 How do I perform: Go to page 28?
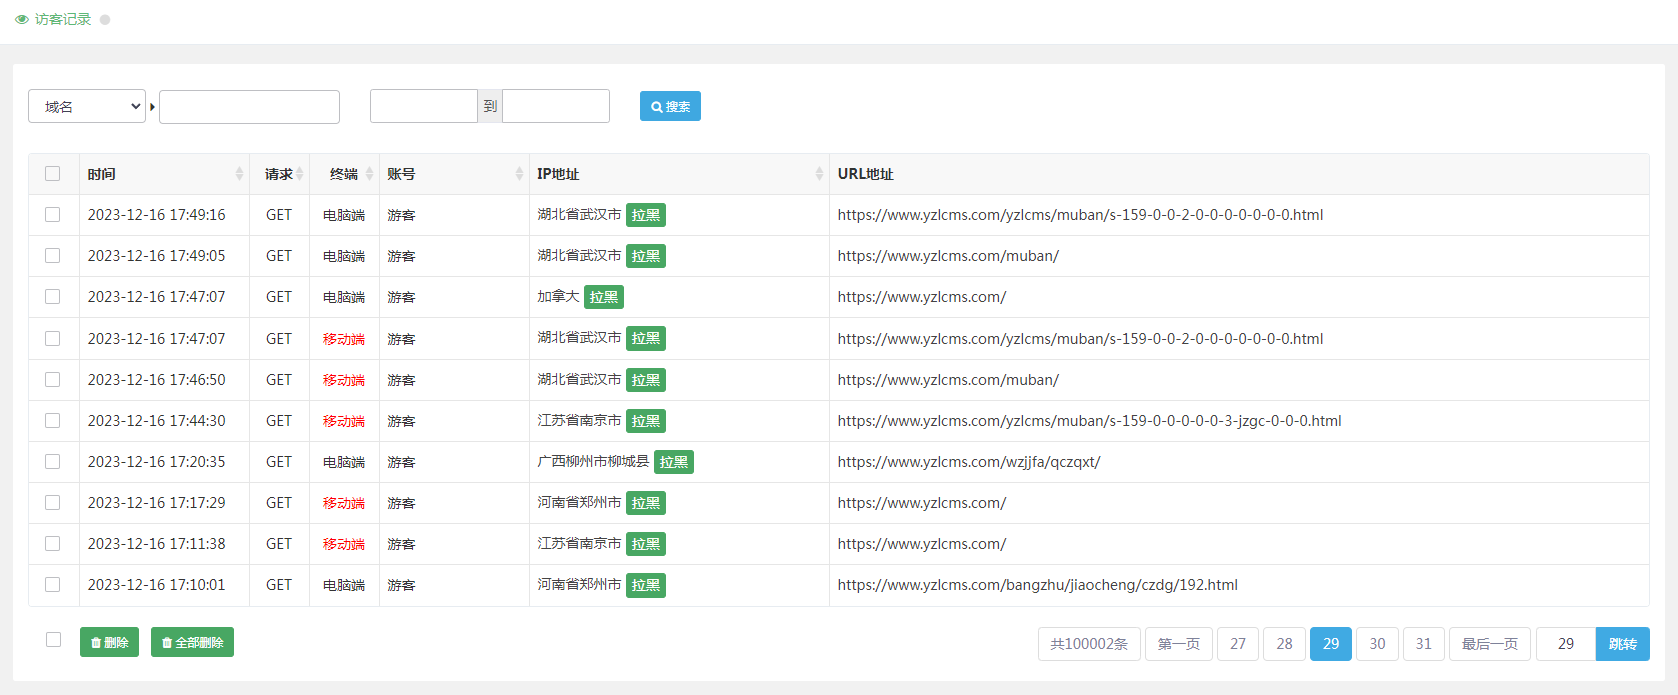click(x=1284, y=644)
